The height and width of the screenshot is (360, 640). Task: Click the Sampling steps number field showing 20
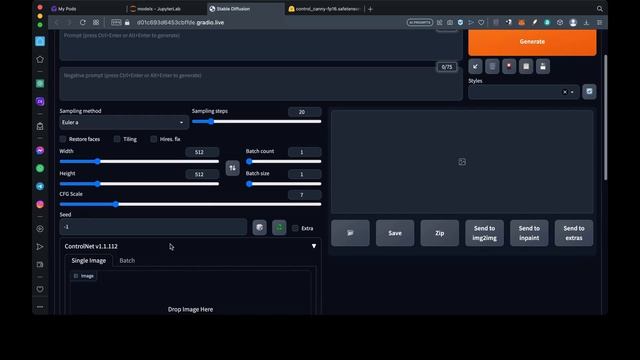[304, 112]
